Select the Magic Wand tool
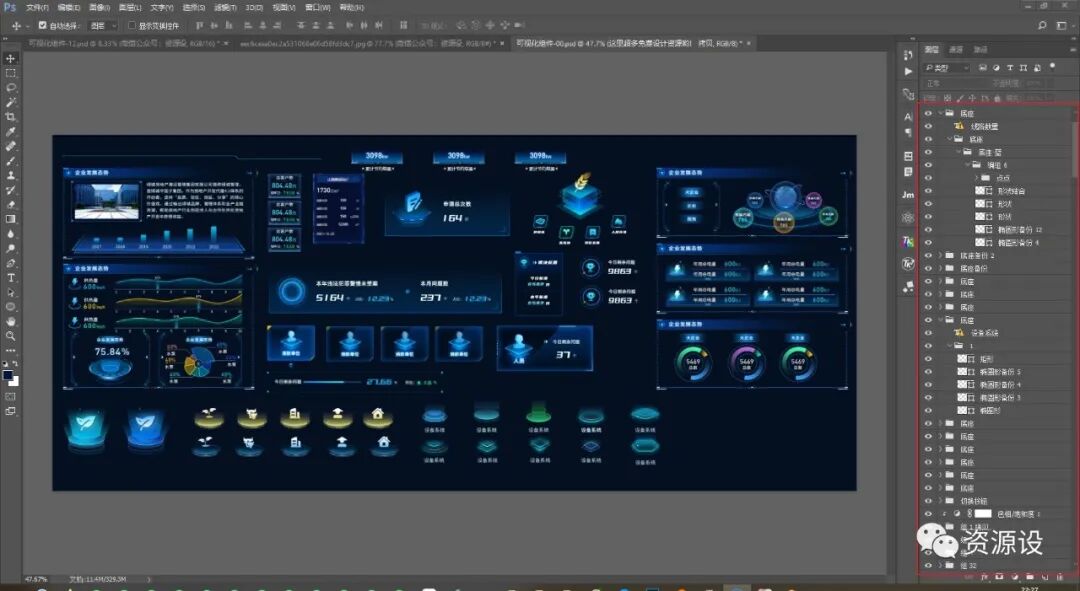1080x591 pixels. coord(10,102)
